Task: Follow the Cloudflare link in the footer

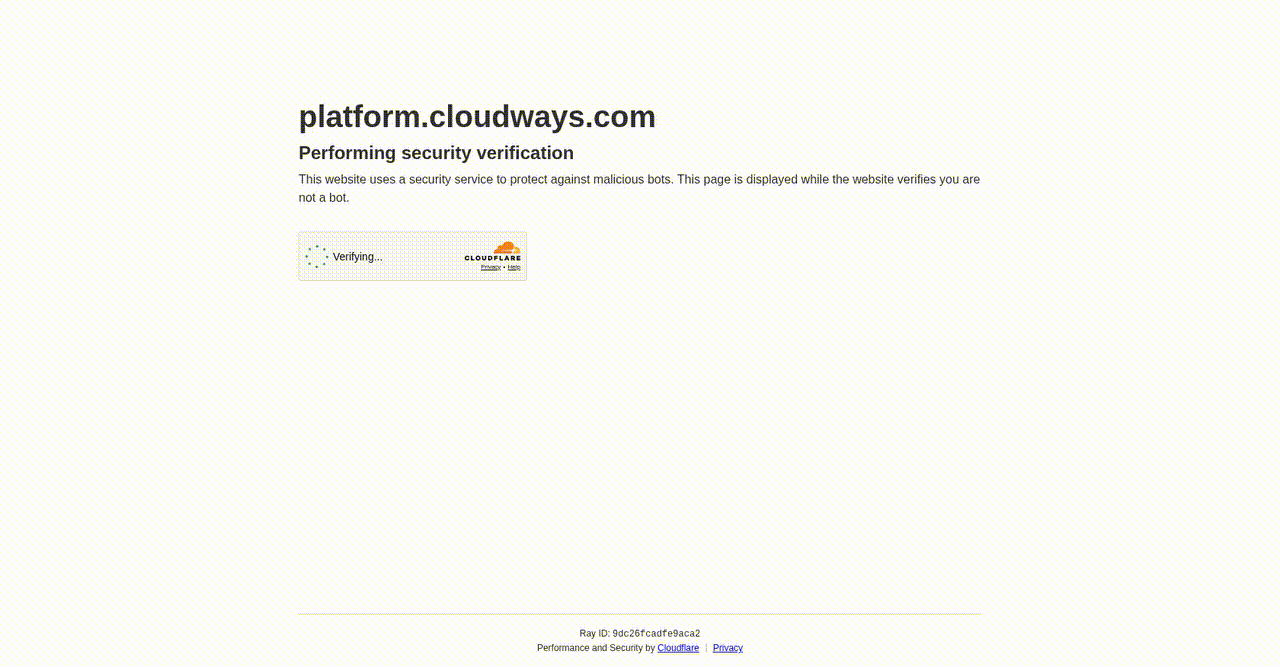Action: click(678, 648)
